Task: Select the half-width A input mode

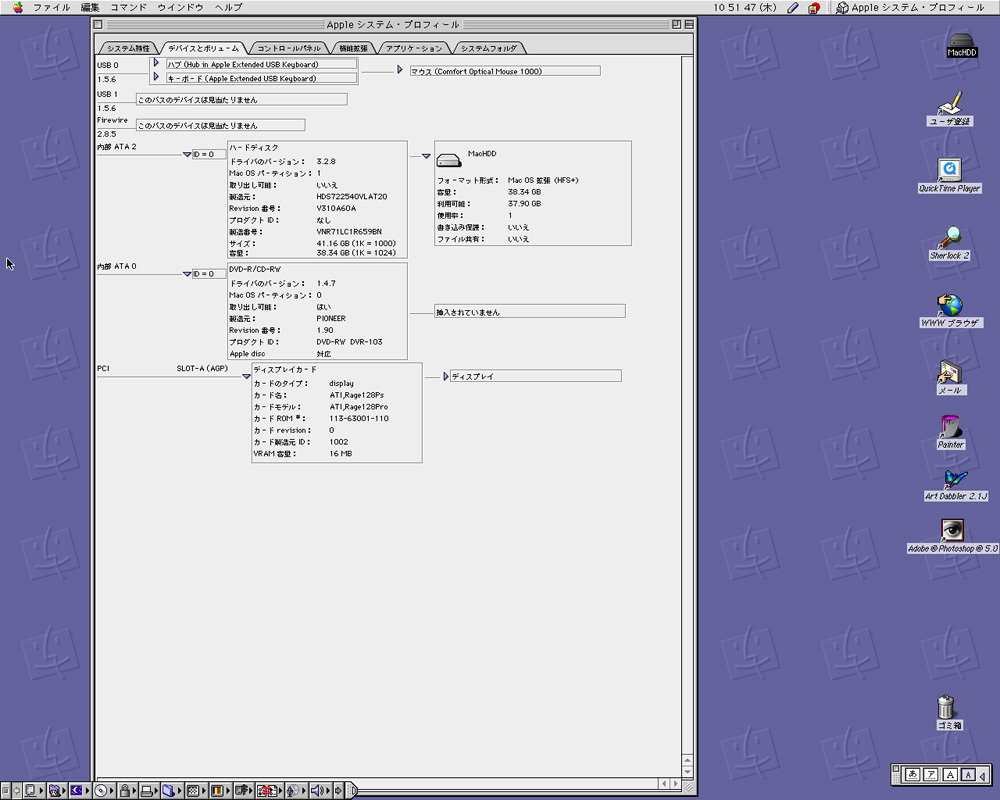Action: coord(968,774)
